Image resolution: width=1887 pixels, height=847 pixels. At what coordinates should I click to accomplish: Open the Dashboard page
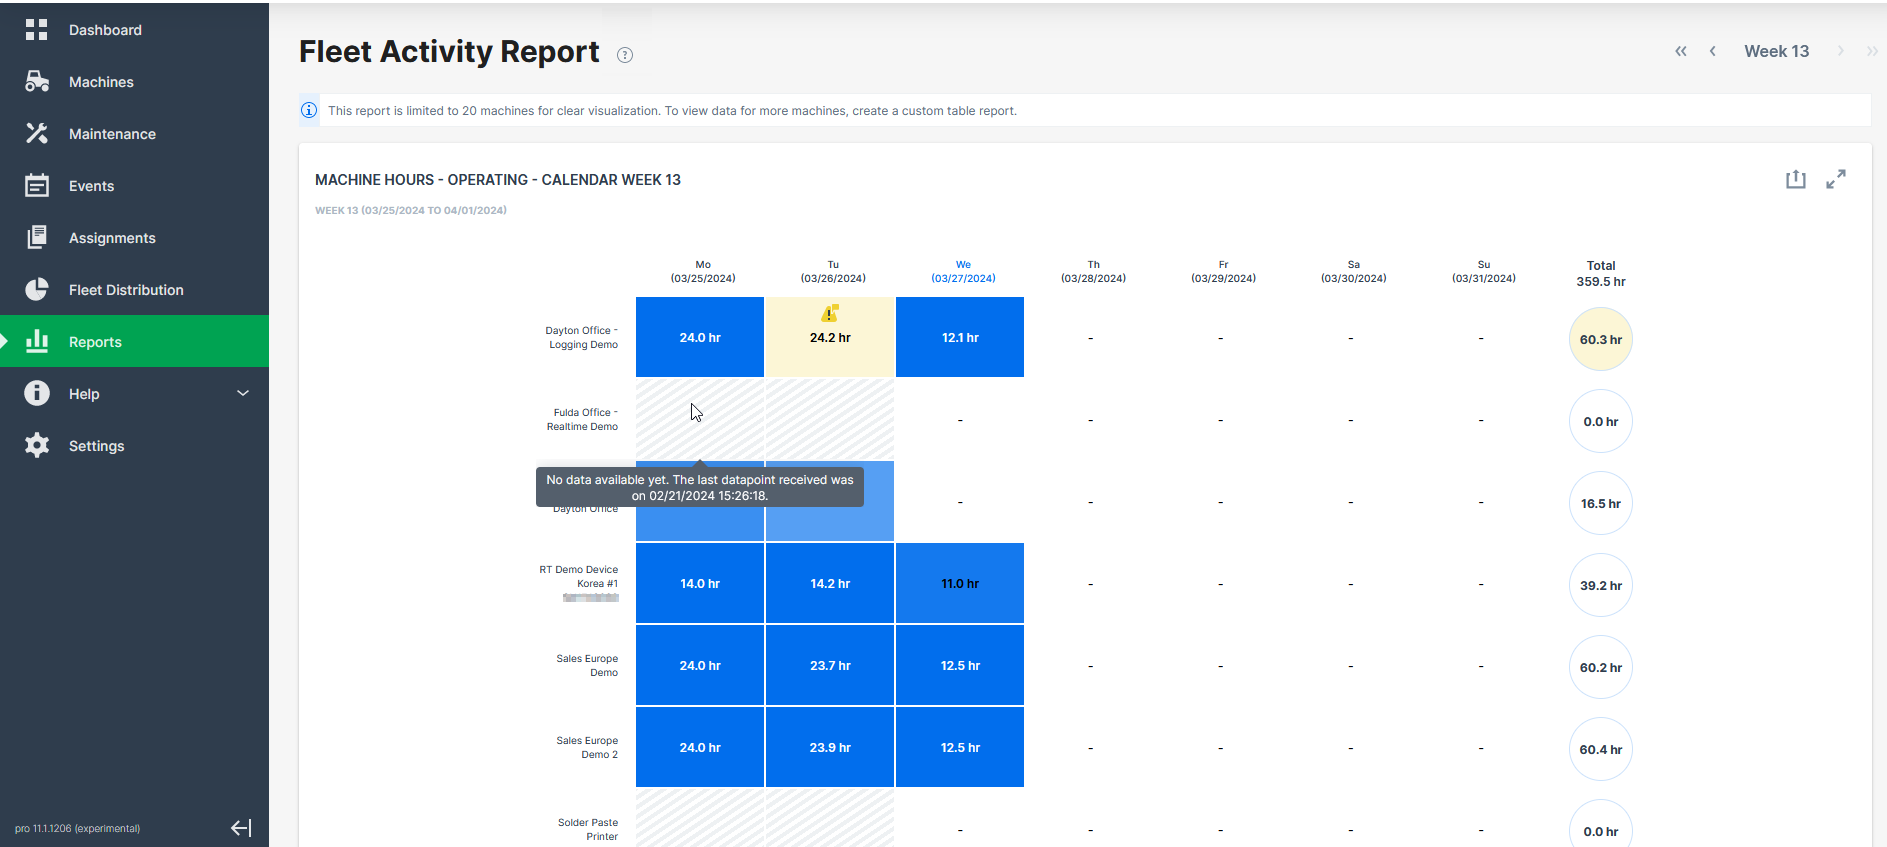[x=105, y=30]
